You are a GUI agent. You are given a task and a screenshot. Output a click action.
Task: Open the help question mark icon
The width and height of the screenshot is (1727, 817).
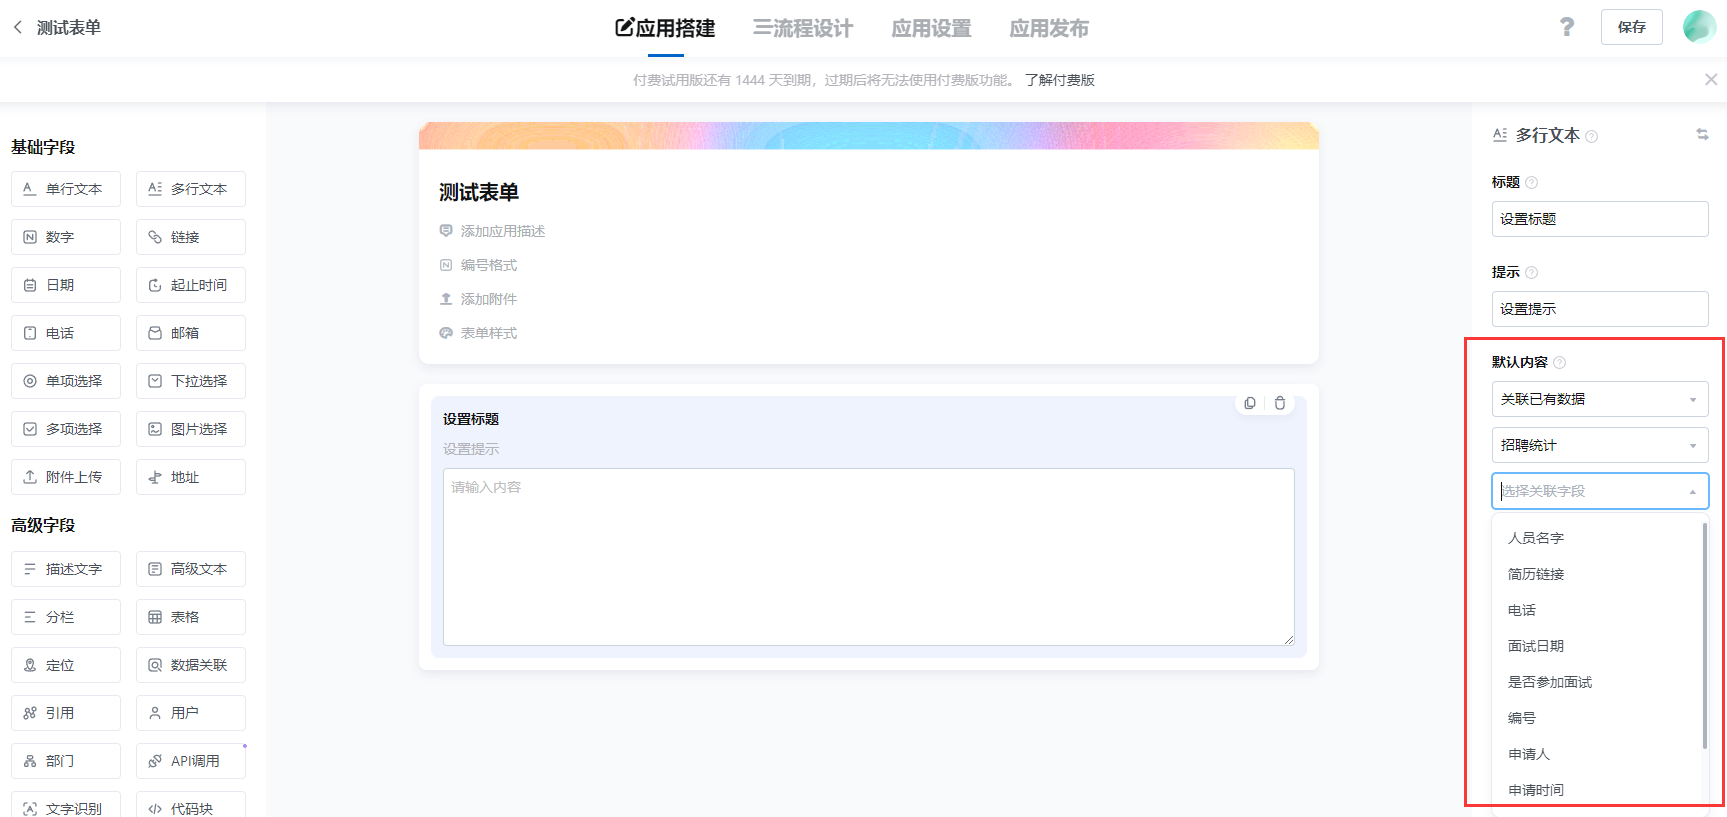tap(1567, 27)
